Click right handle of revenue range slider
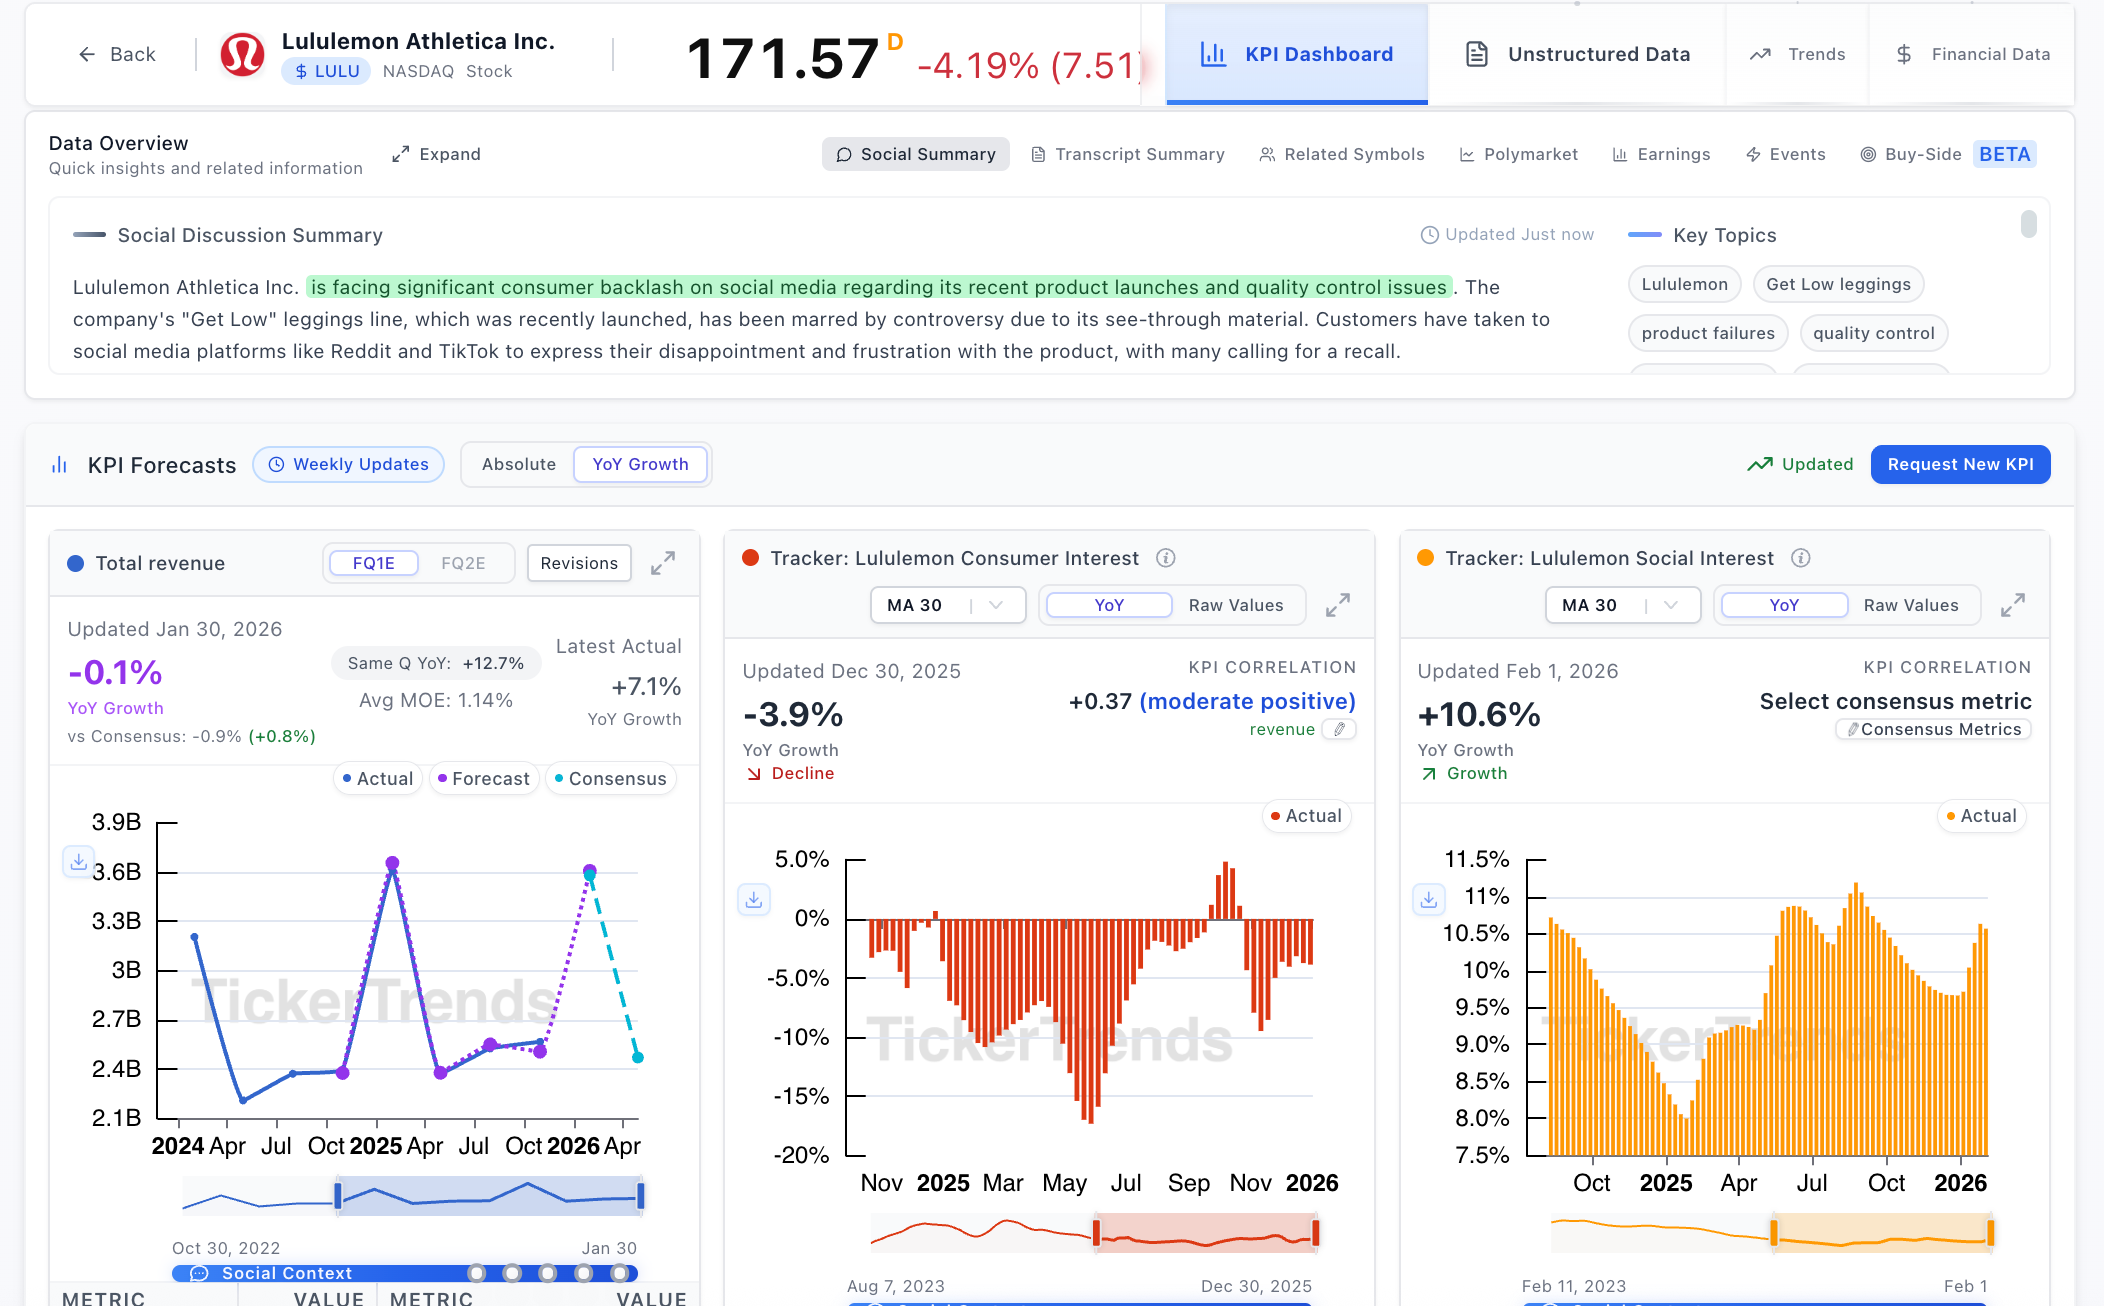The image size is (2104, 1306). (640, 1195)
